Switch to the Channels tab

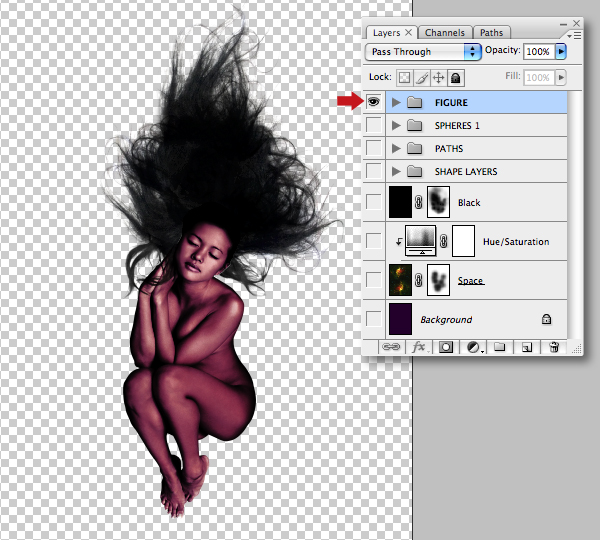point(445,33)
